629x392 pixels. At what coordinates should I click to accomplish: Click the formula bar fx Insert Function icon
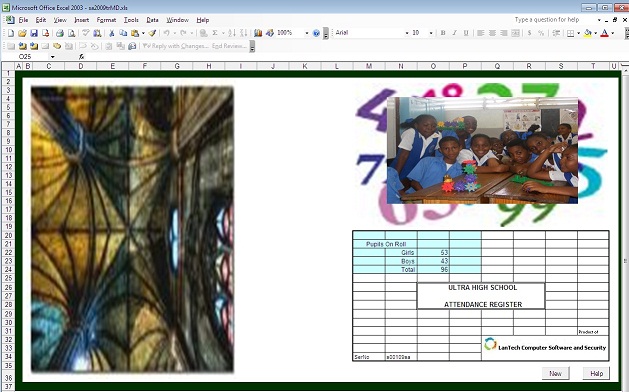pos(81,57)
